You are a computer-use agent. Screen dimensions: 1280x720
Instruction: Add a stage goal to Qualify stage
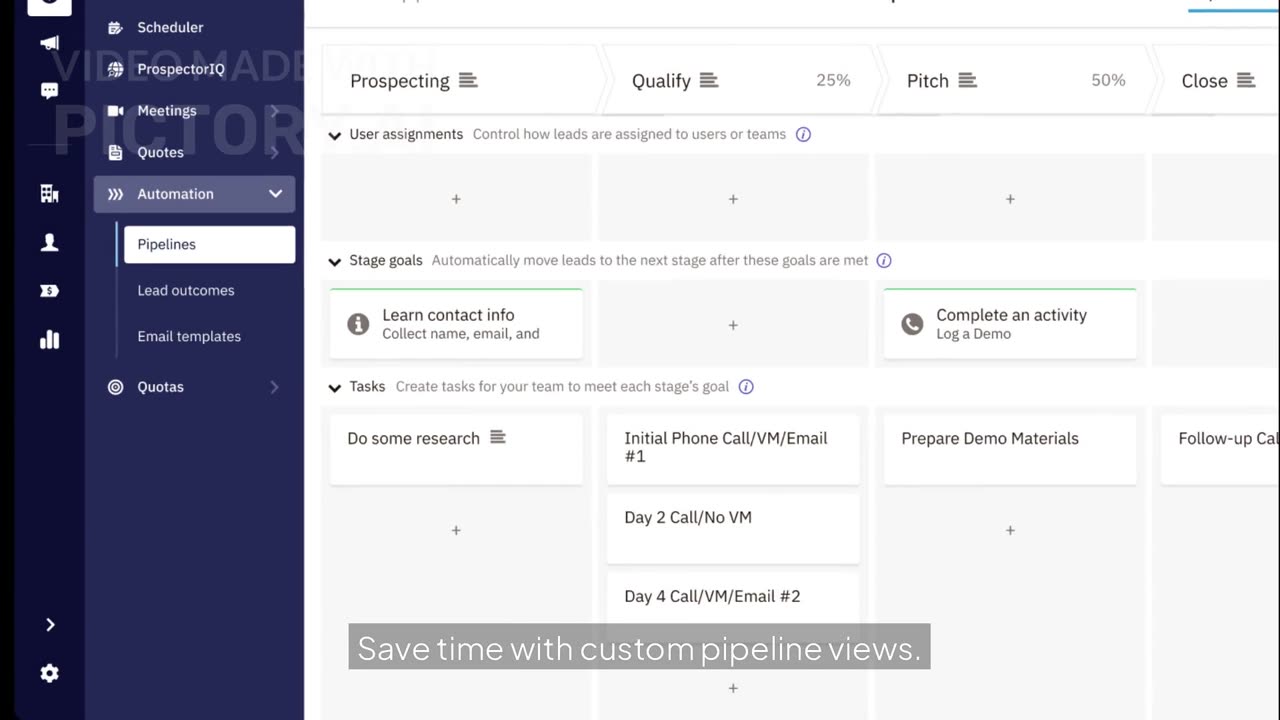(x=733, y=325)
